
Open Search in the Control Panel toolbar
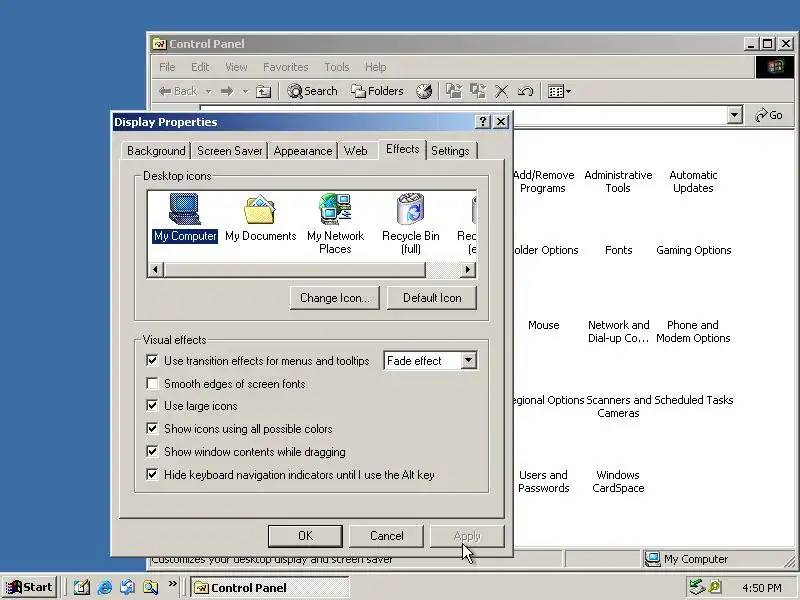[312, 91]
